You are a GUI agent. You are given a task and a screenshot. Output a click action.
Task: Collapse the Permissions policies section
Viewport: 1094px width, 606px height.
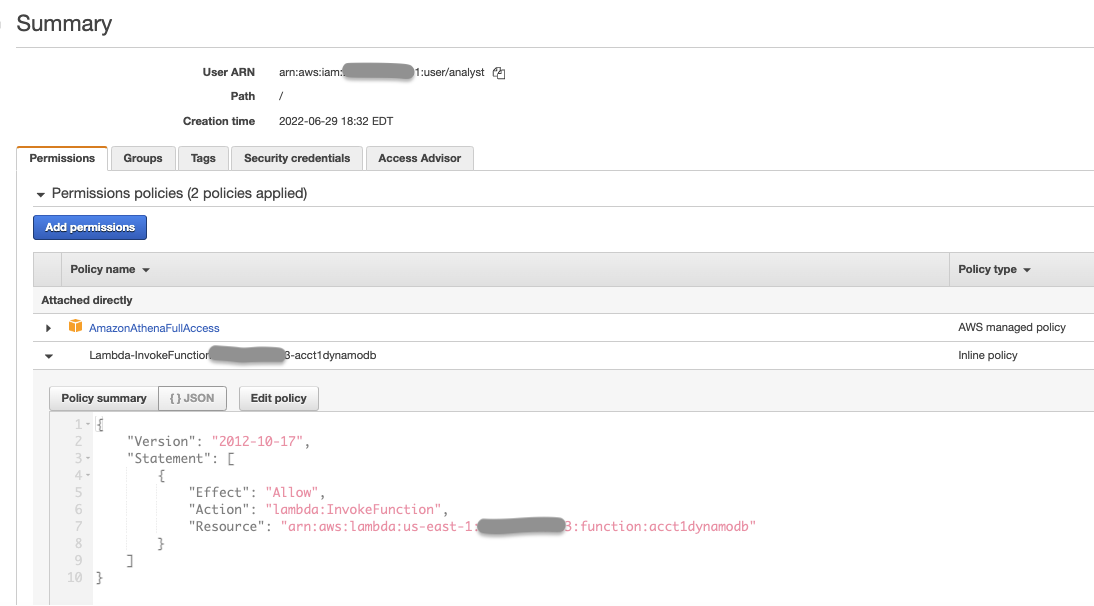point(40,195)
